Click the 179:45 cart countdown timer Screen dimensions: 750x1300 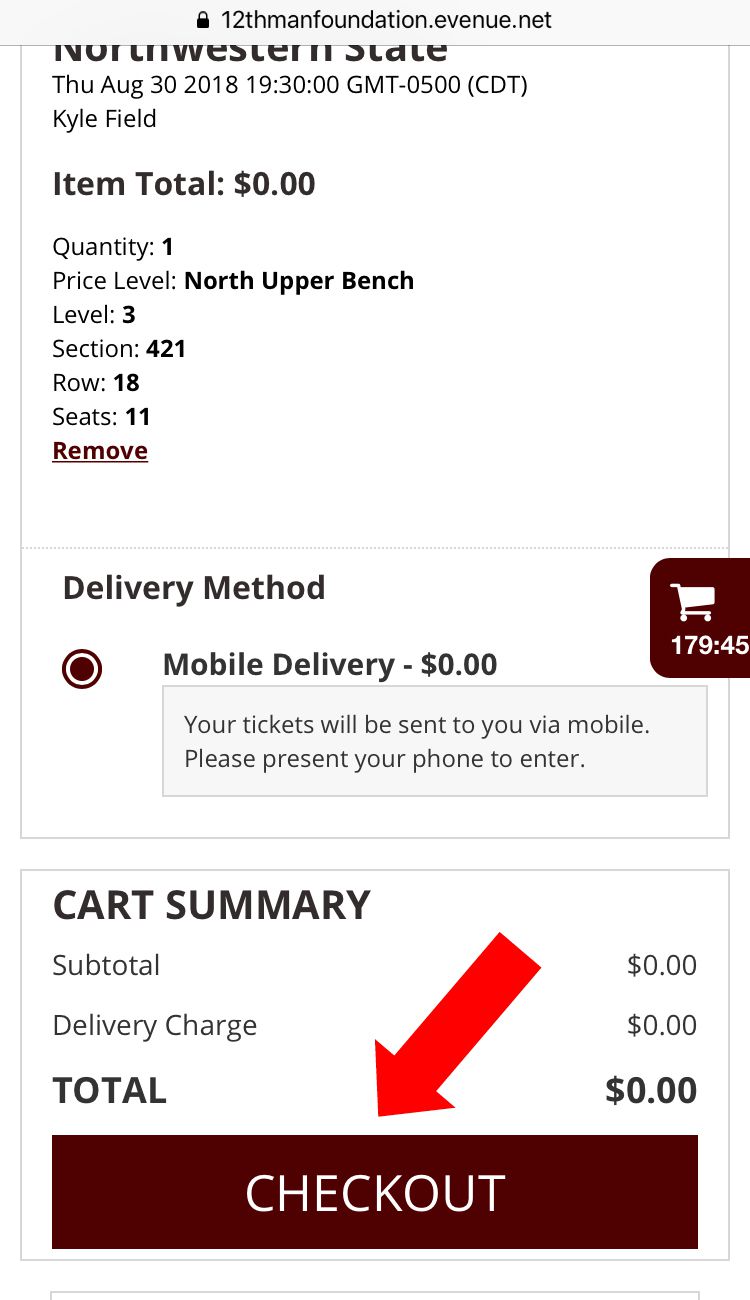710,645
